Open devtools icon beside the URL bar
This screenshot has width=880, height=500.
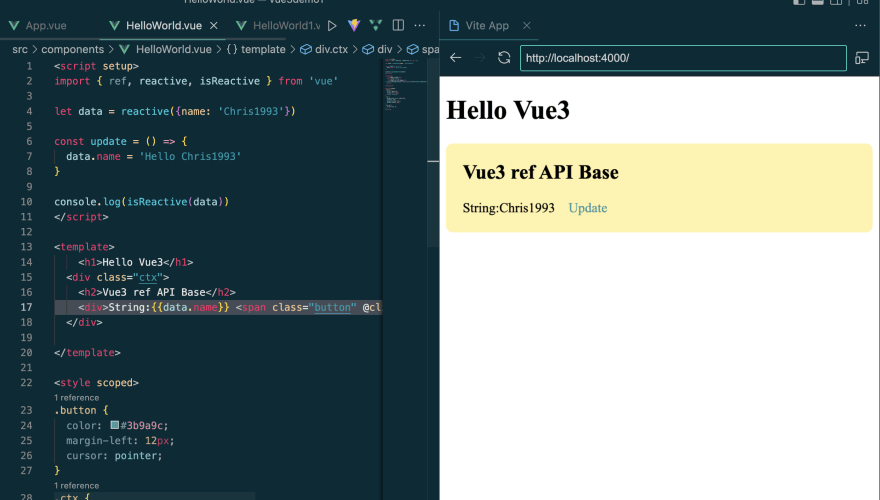(862, 58)
